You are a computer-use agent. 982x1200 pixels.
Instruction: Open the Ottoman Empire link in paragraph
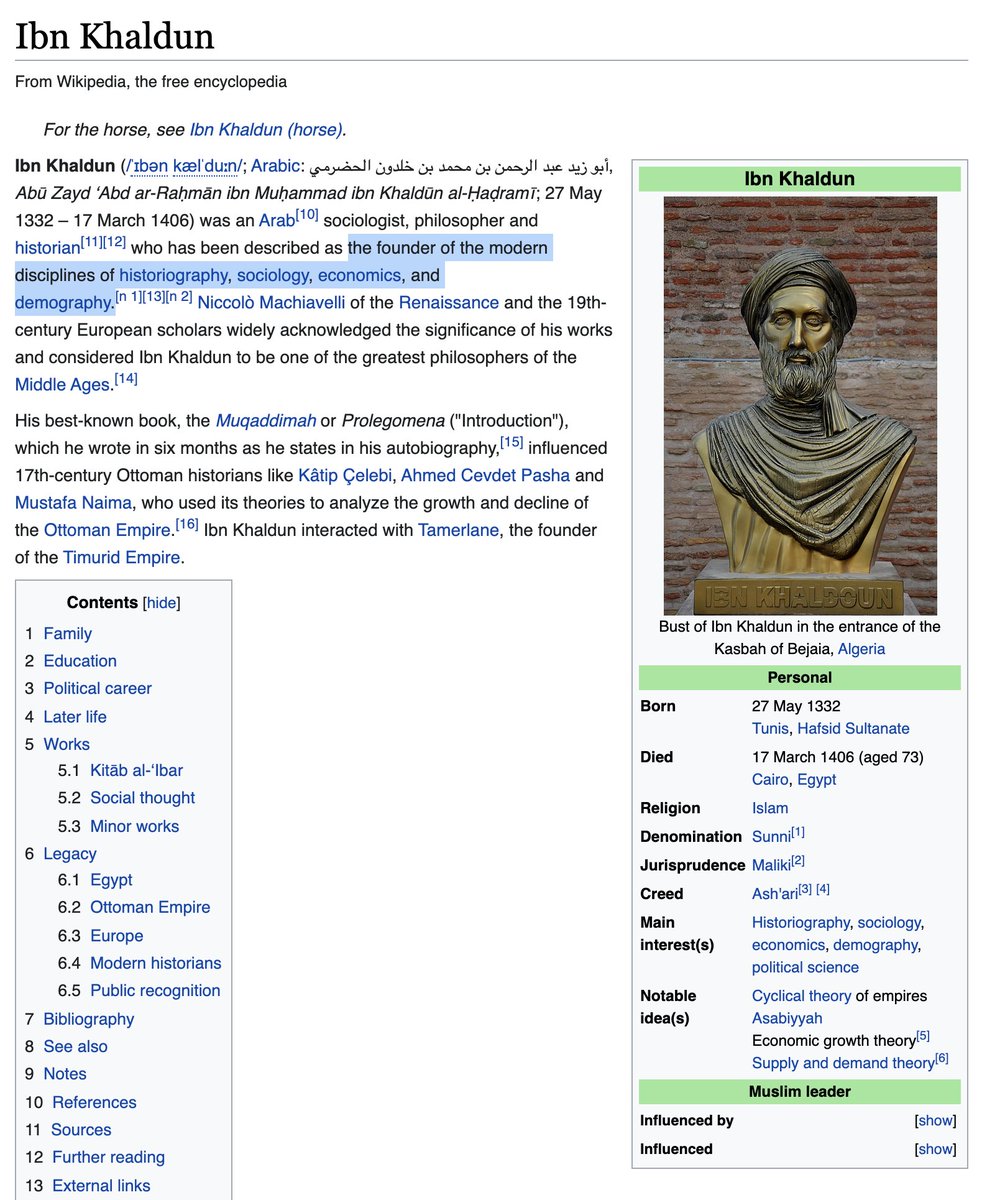(x=107, y=530)
